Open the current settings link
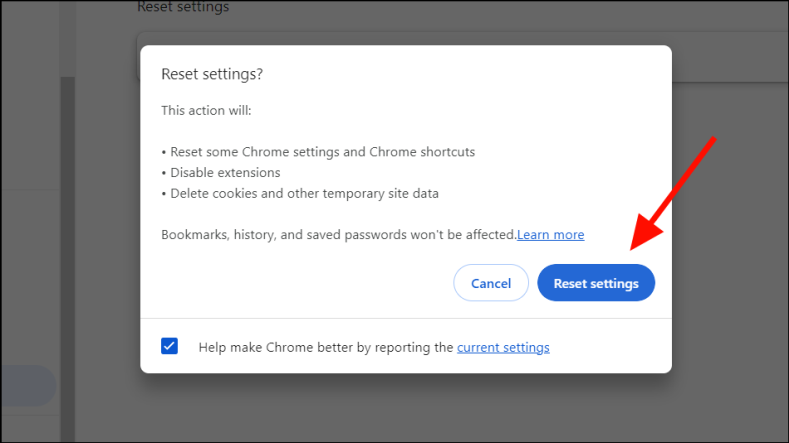The image size is (789, 443). click(x=503, y=347)
